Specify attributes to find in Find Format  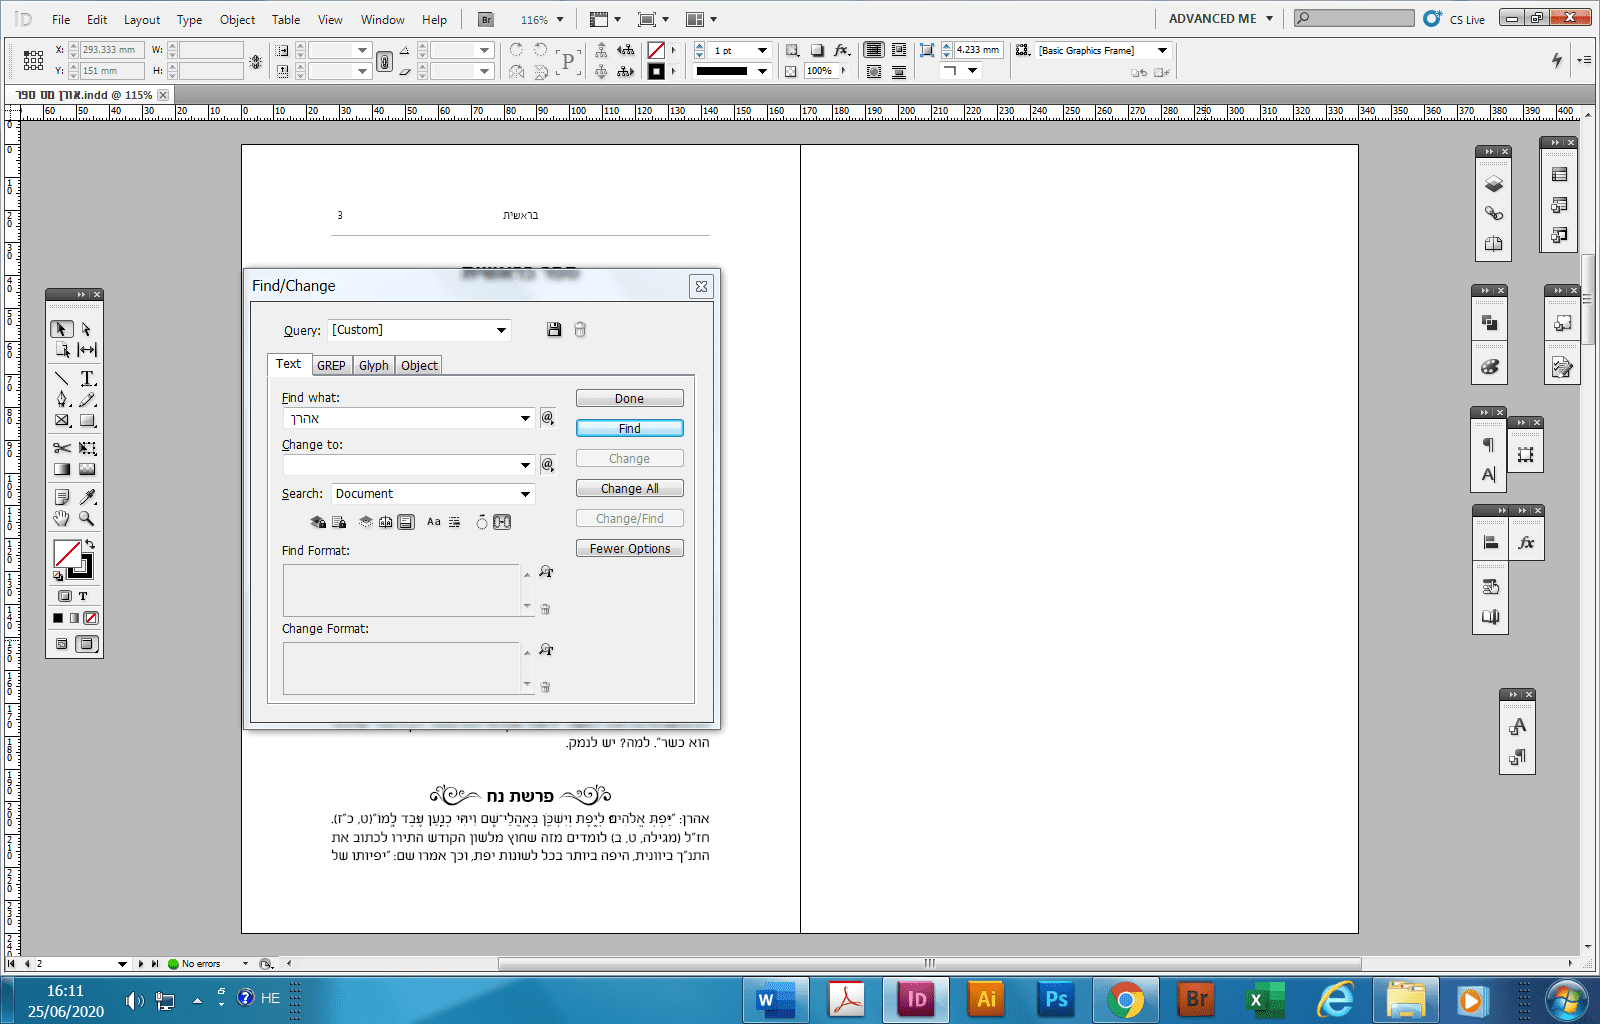click(x=546, y=572)
